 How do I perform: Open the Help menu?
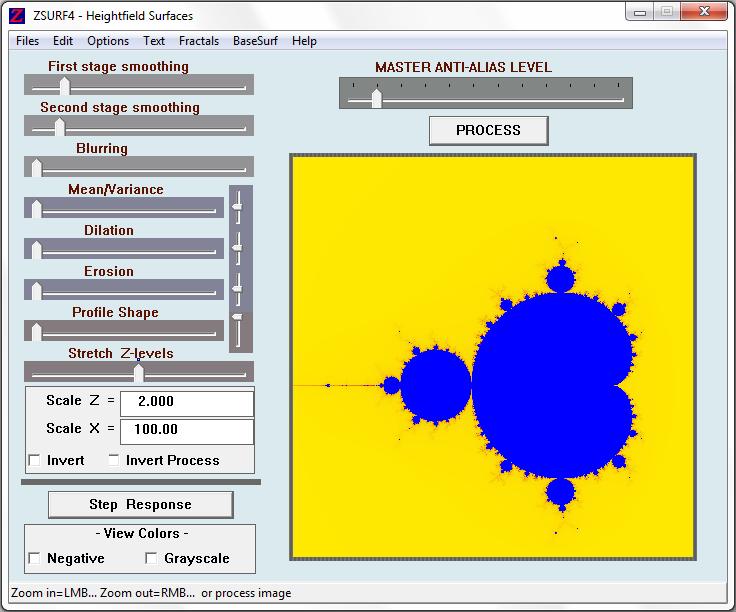pos(304,41)
